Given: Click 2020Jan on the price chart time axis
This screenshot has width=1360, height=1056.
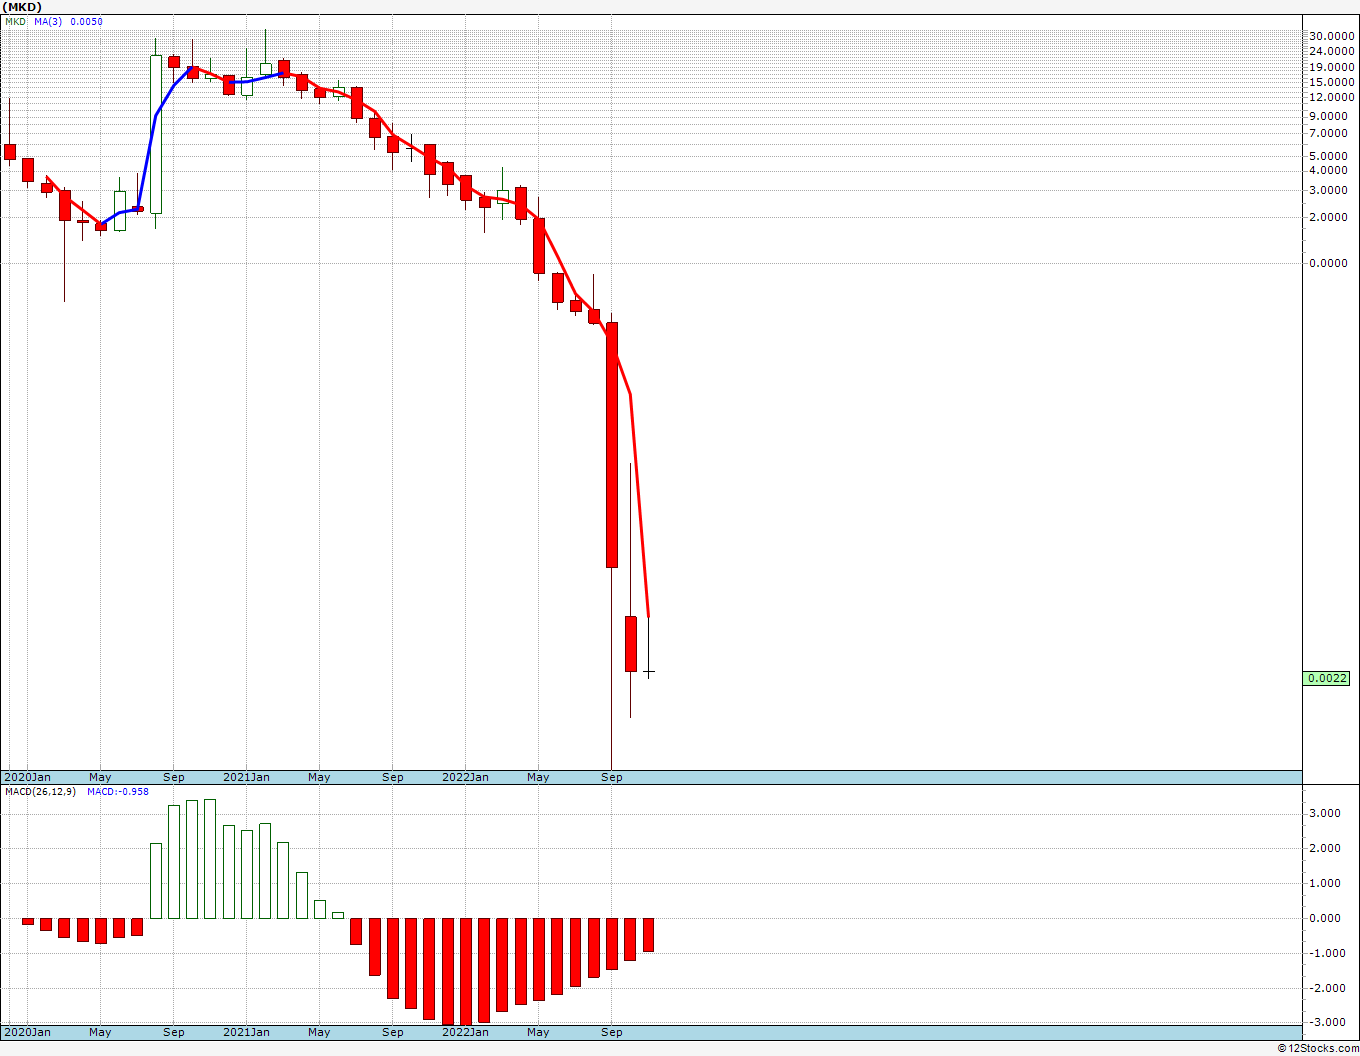Looking at the screenshot, I should click(28, 777).
